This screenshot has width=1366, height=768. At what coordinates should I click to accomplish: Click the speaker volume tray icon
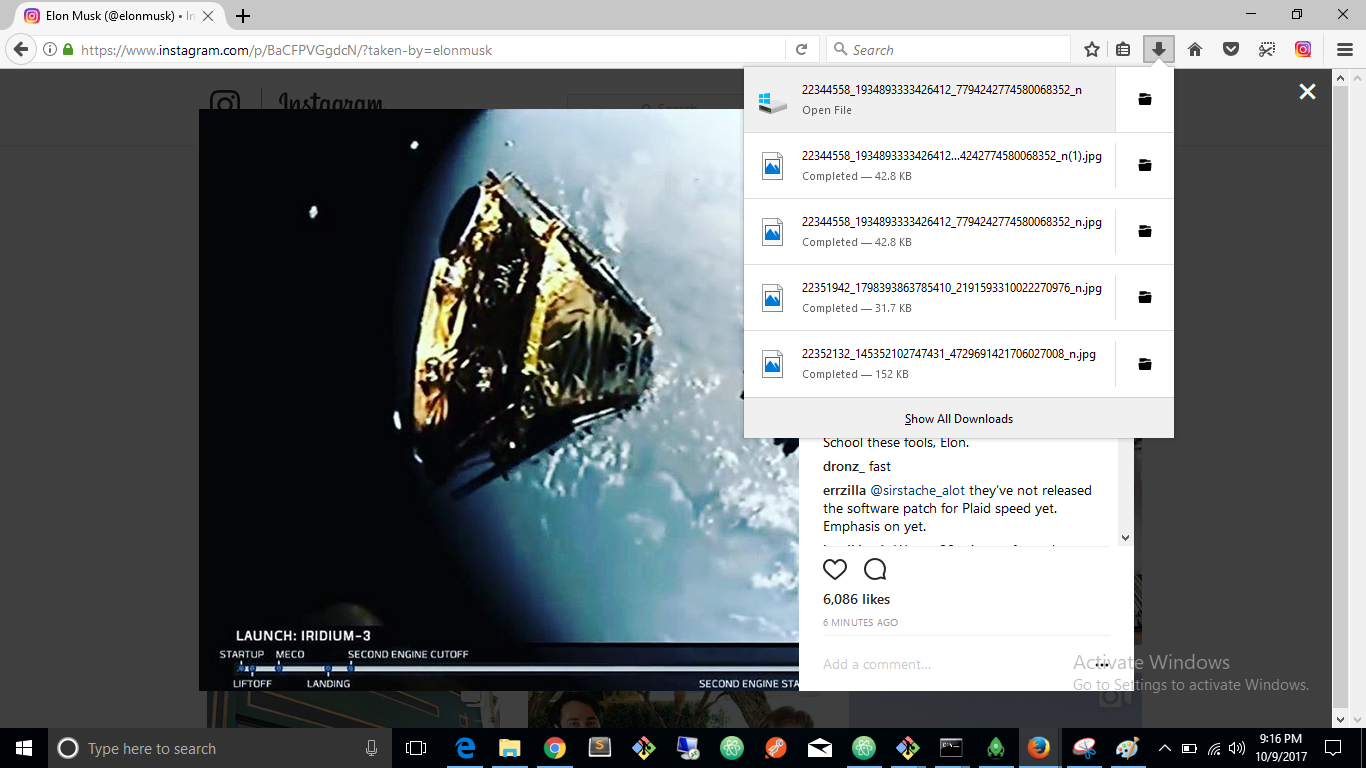1238,748
